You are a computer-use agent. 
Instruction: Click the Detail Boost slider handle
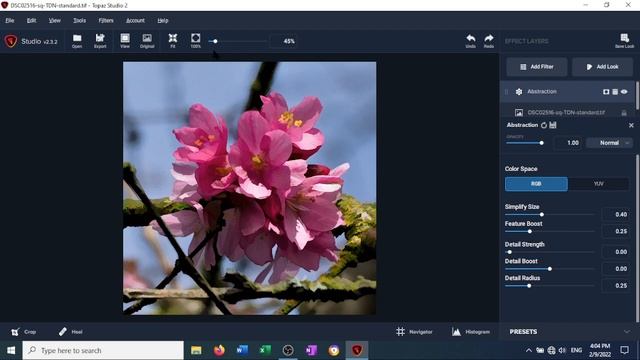(550, 269)
